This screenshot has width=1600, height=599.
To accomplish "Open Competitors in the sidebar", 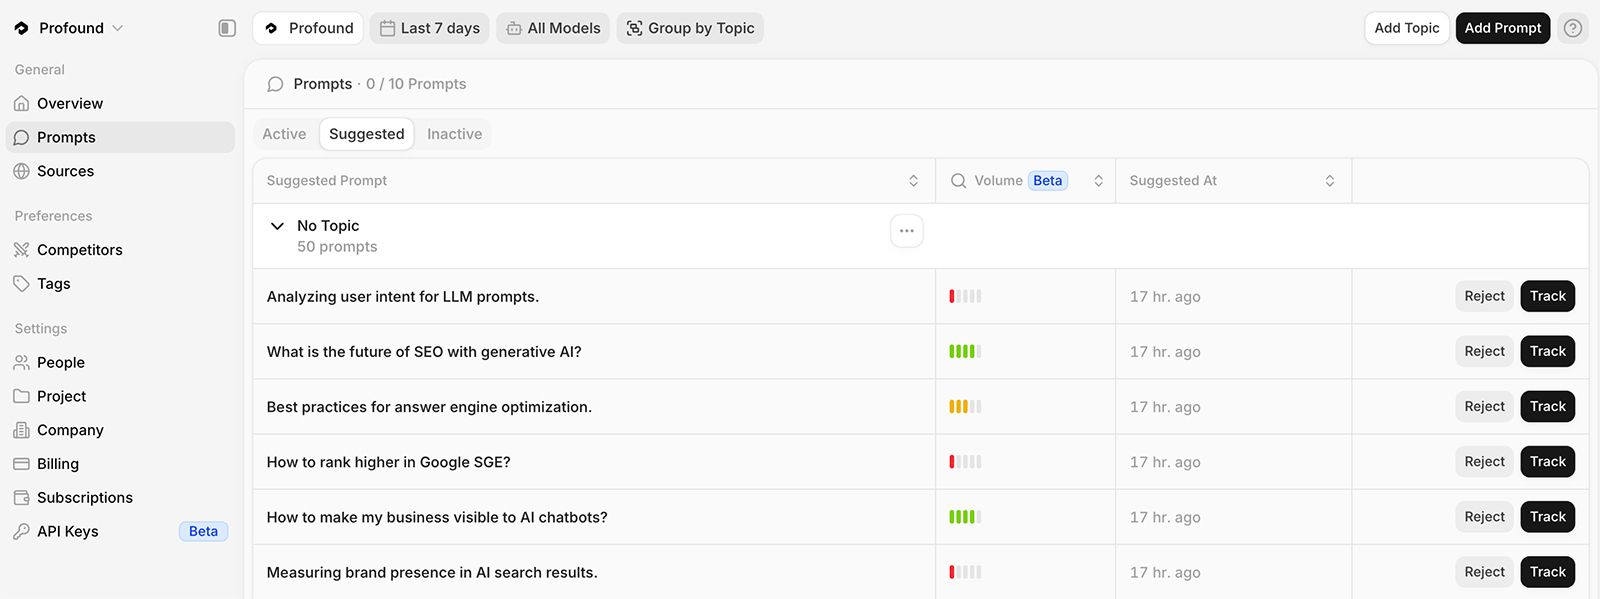I will tap(120, 250).
